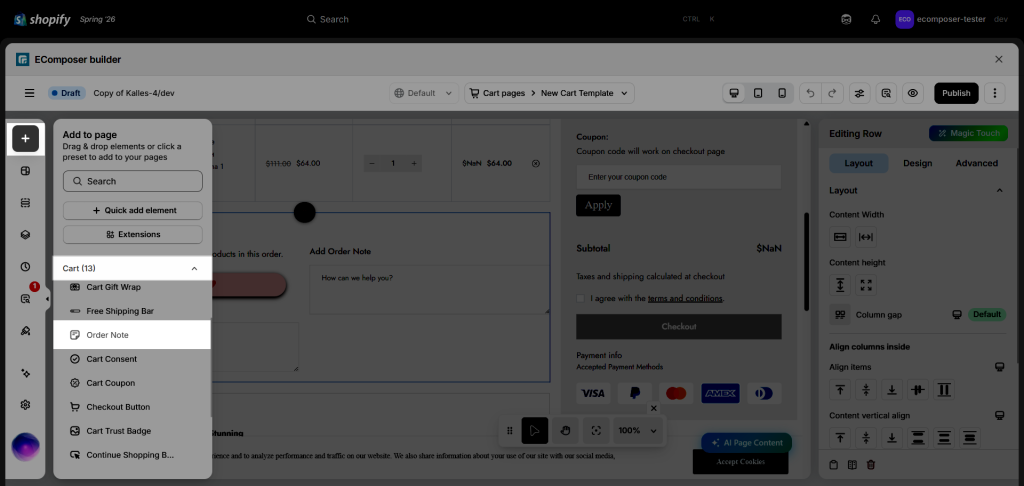Align items to top

click(x=840, y=390)
